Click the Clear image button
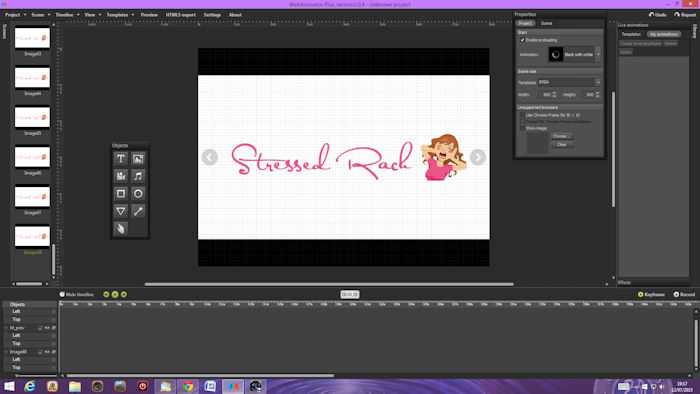 point(562,145)
